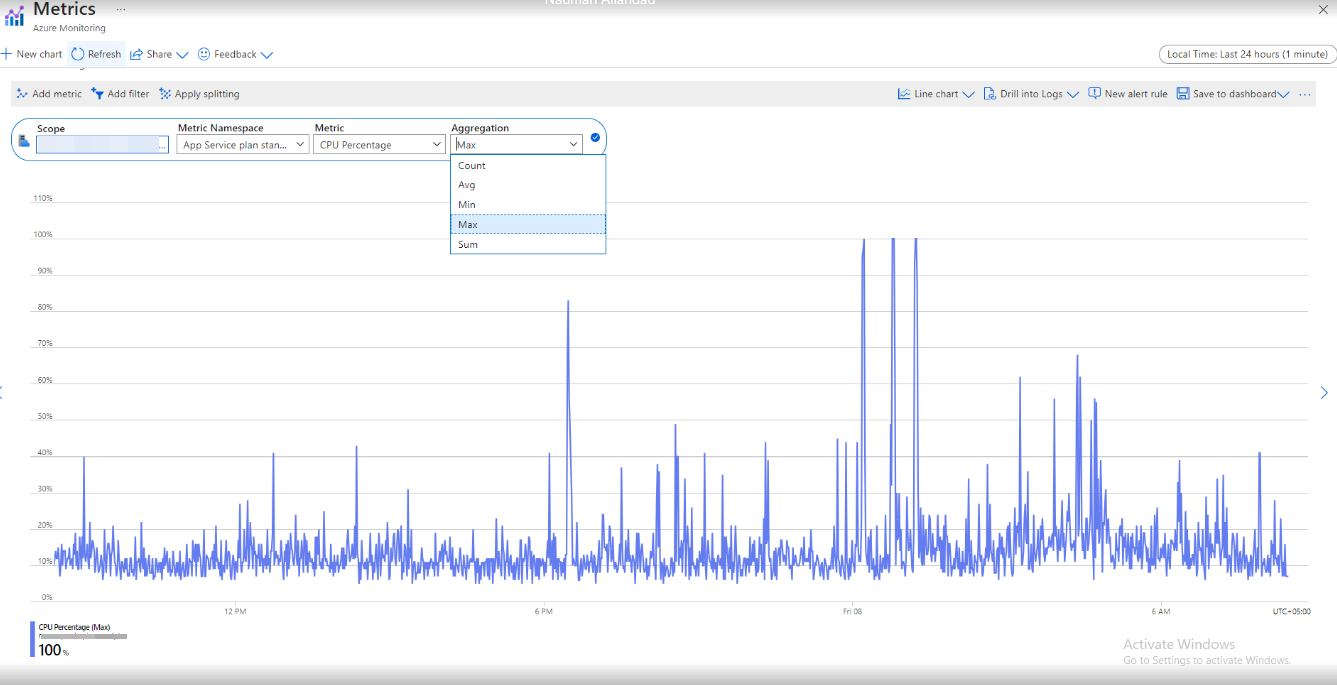The height and width of the screenshot is (685, 1337).
Task: Click the Drill into Logs icon
Action: tap(990, 94)
